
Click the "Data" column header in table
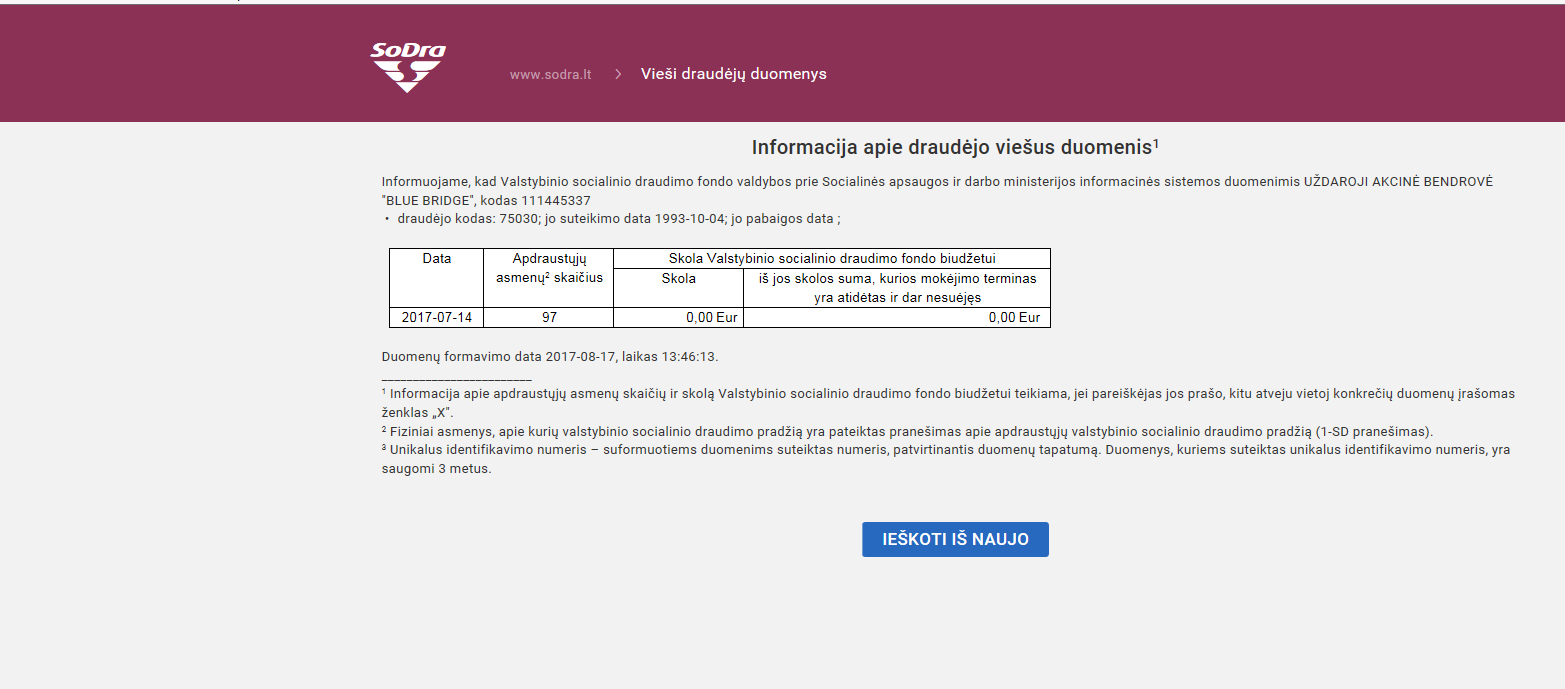(x=436, y=259)
